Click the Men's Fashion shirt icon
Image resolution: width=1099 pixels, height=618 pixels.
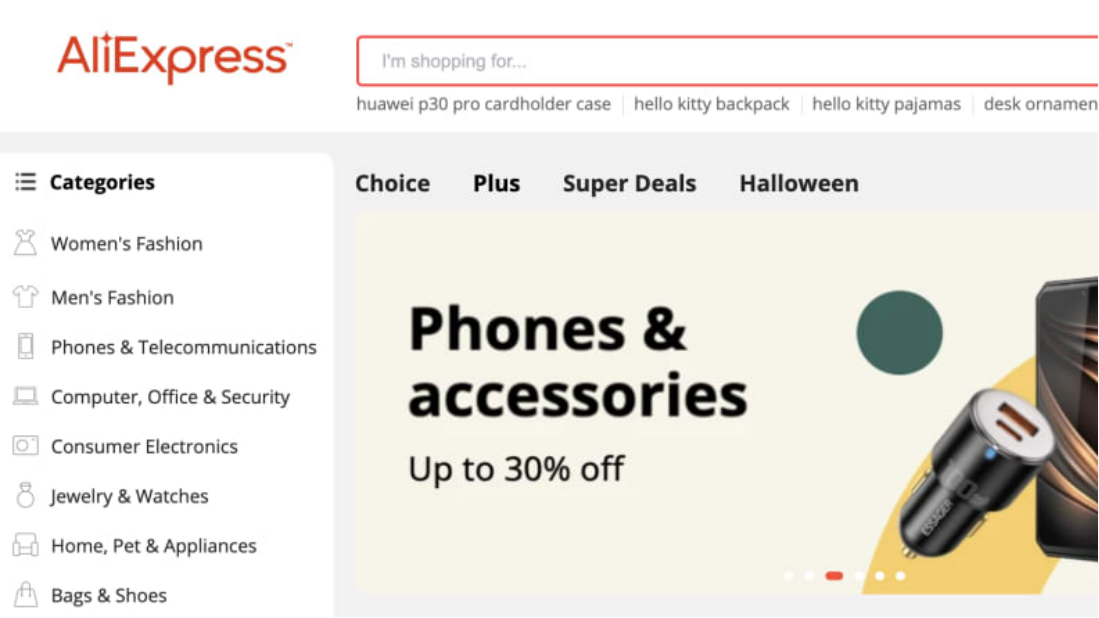click(25, 297)
